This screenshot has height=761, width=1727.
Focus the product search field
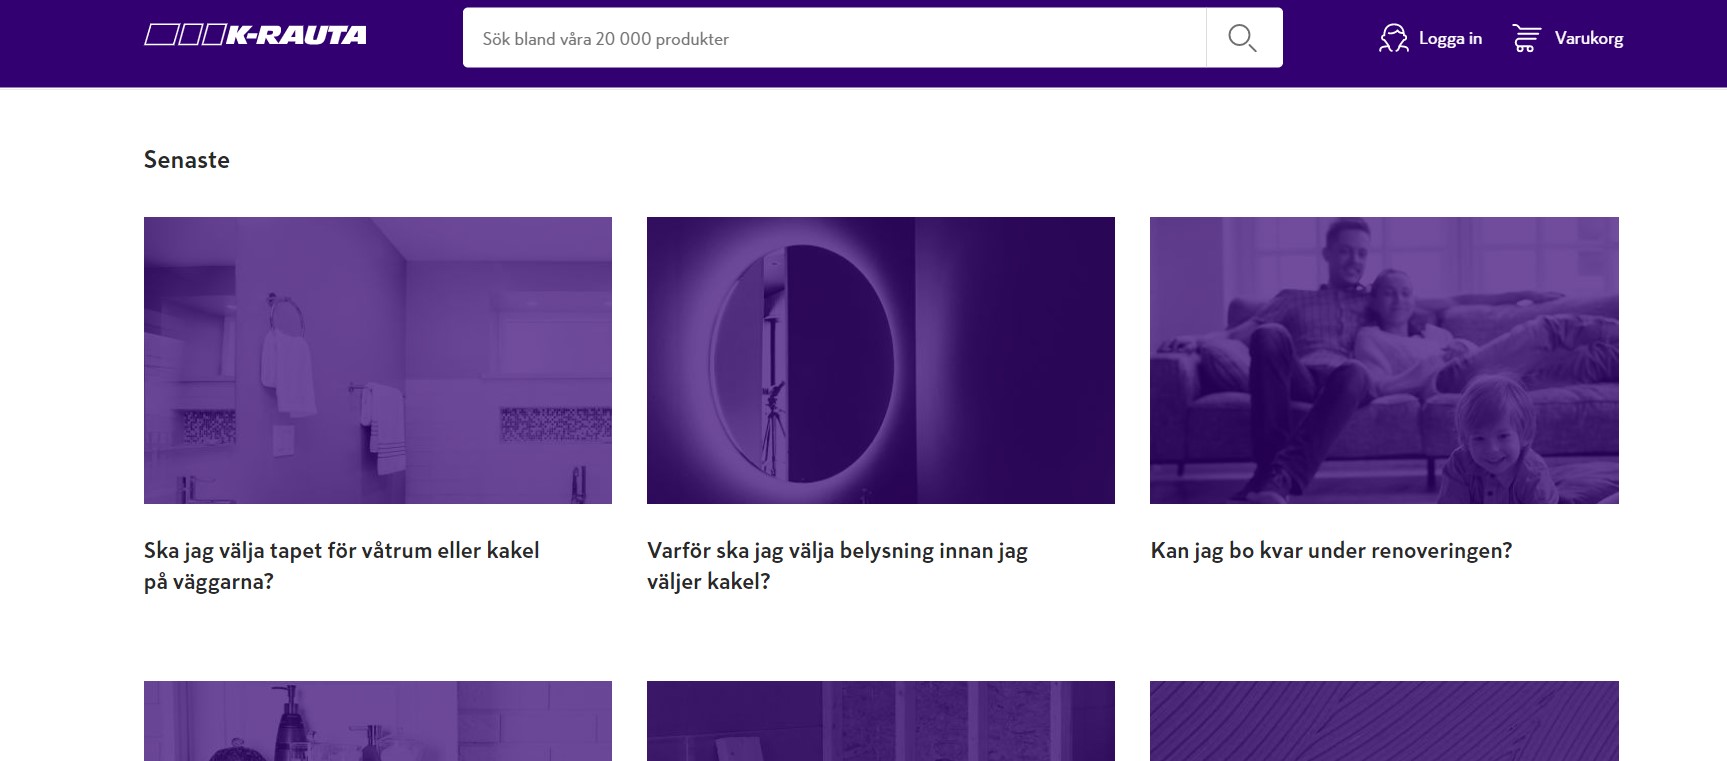pos(834,38)
